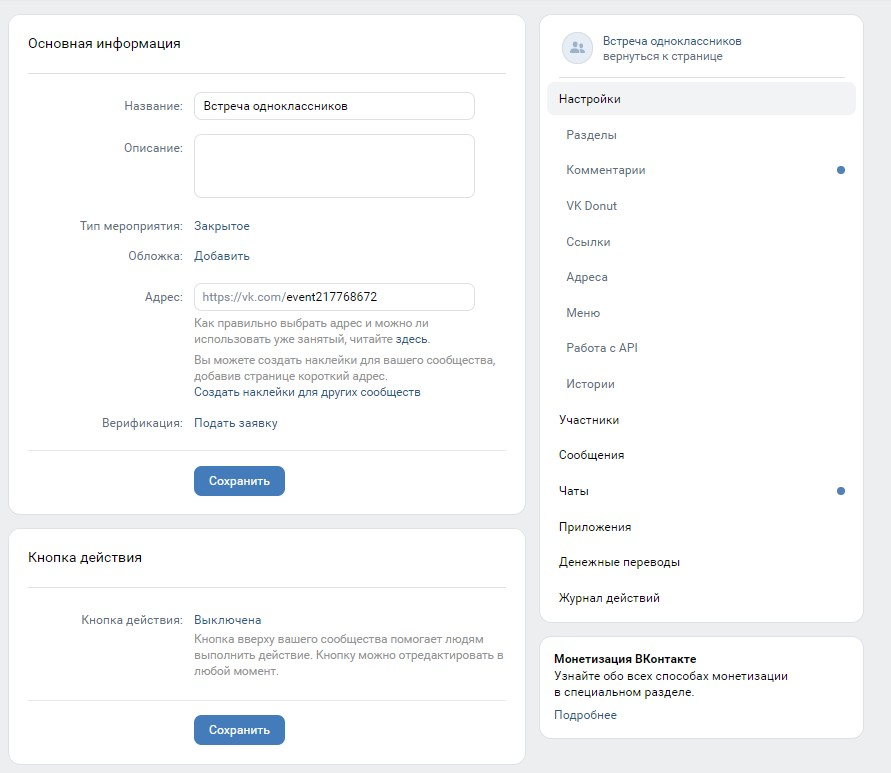891x773 pixels.
Task: Click into the Описание text area
Action: 334,166
